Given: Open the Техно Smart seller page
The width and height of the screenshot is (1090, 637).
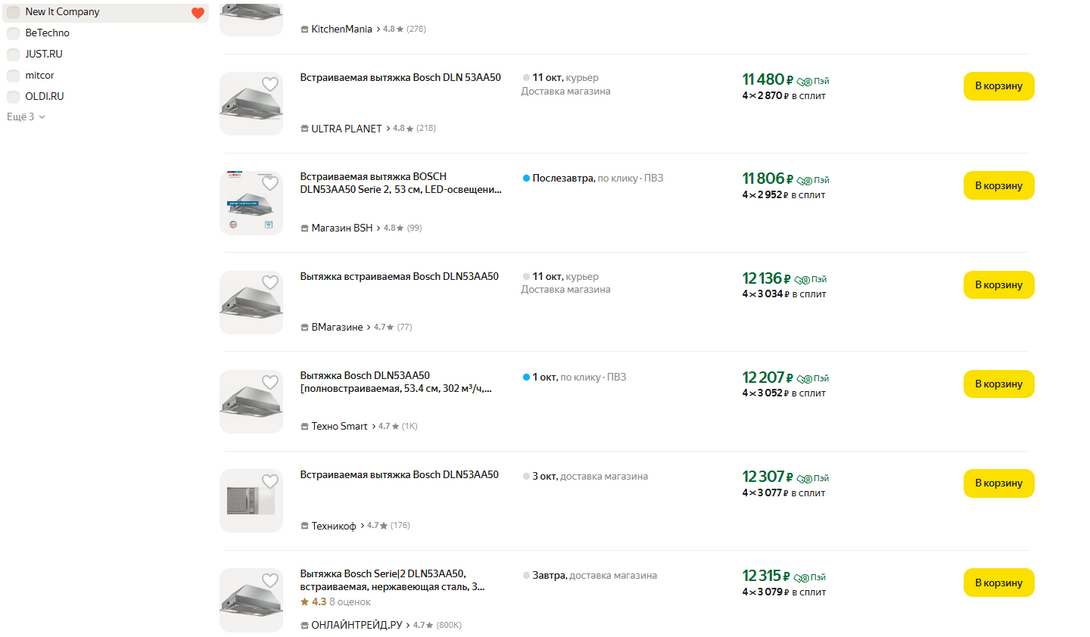Looking at the screenshot, I should [339, 426].
